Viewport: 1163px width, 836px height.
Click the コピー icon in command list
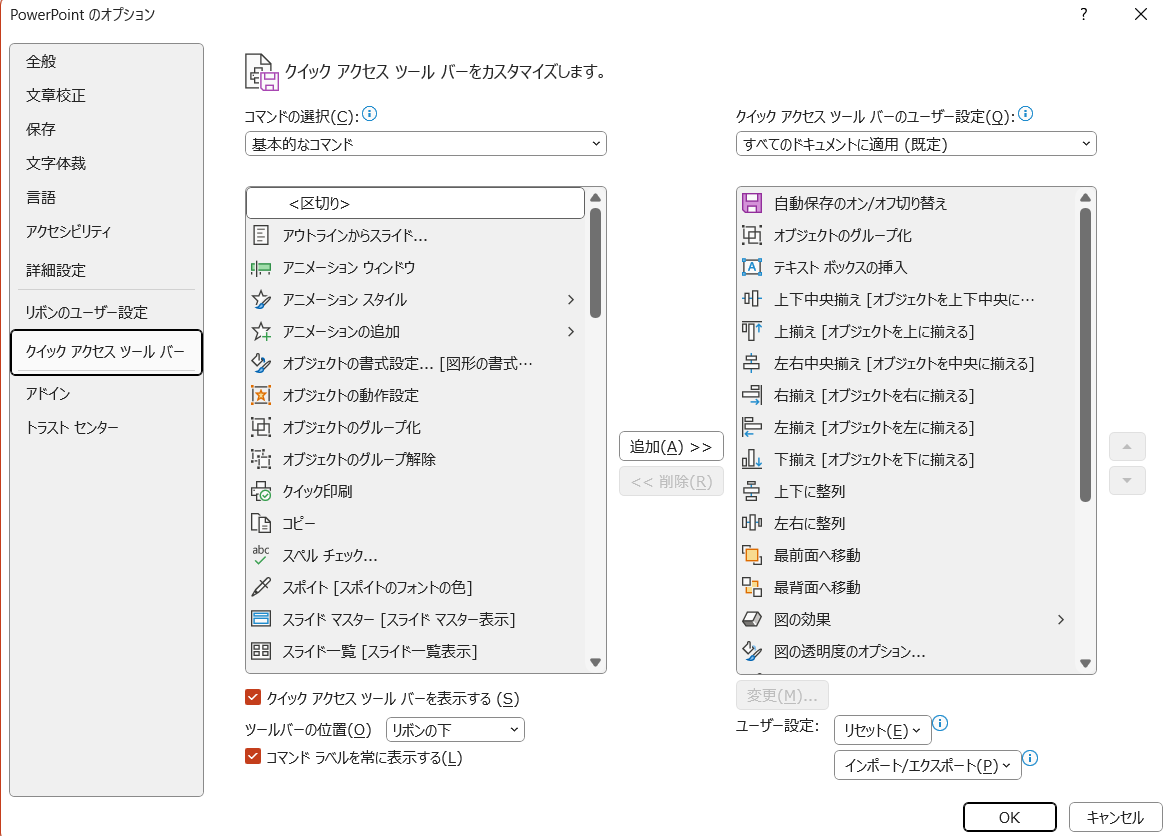coord(260,522)
